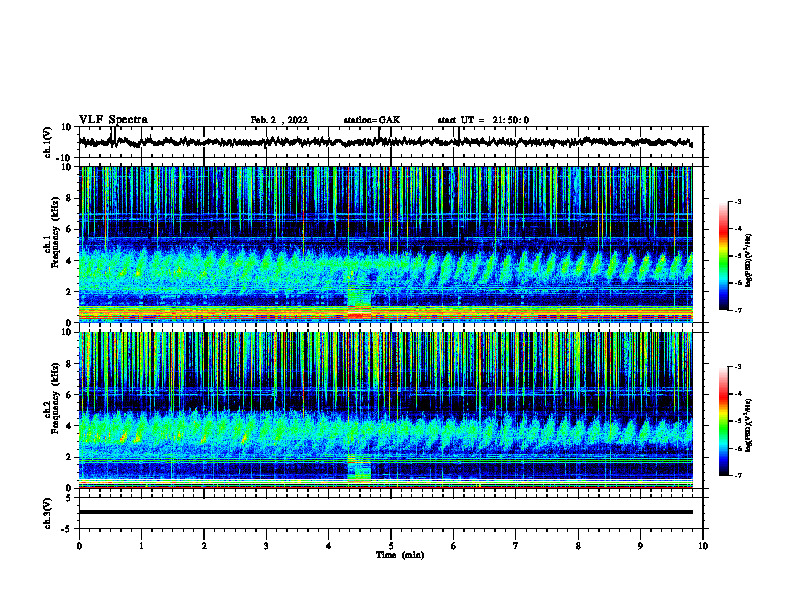The height and width of the screenshot is (612, 792).
Task: Click the ch.1 voltage waveform trace
Action: (x=385, y=142)
